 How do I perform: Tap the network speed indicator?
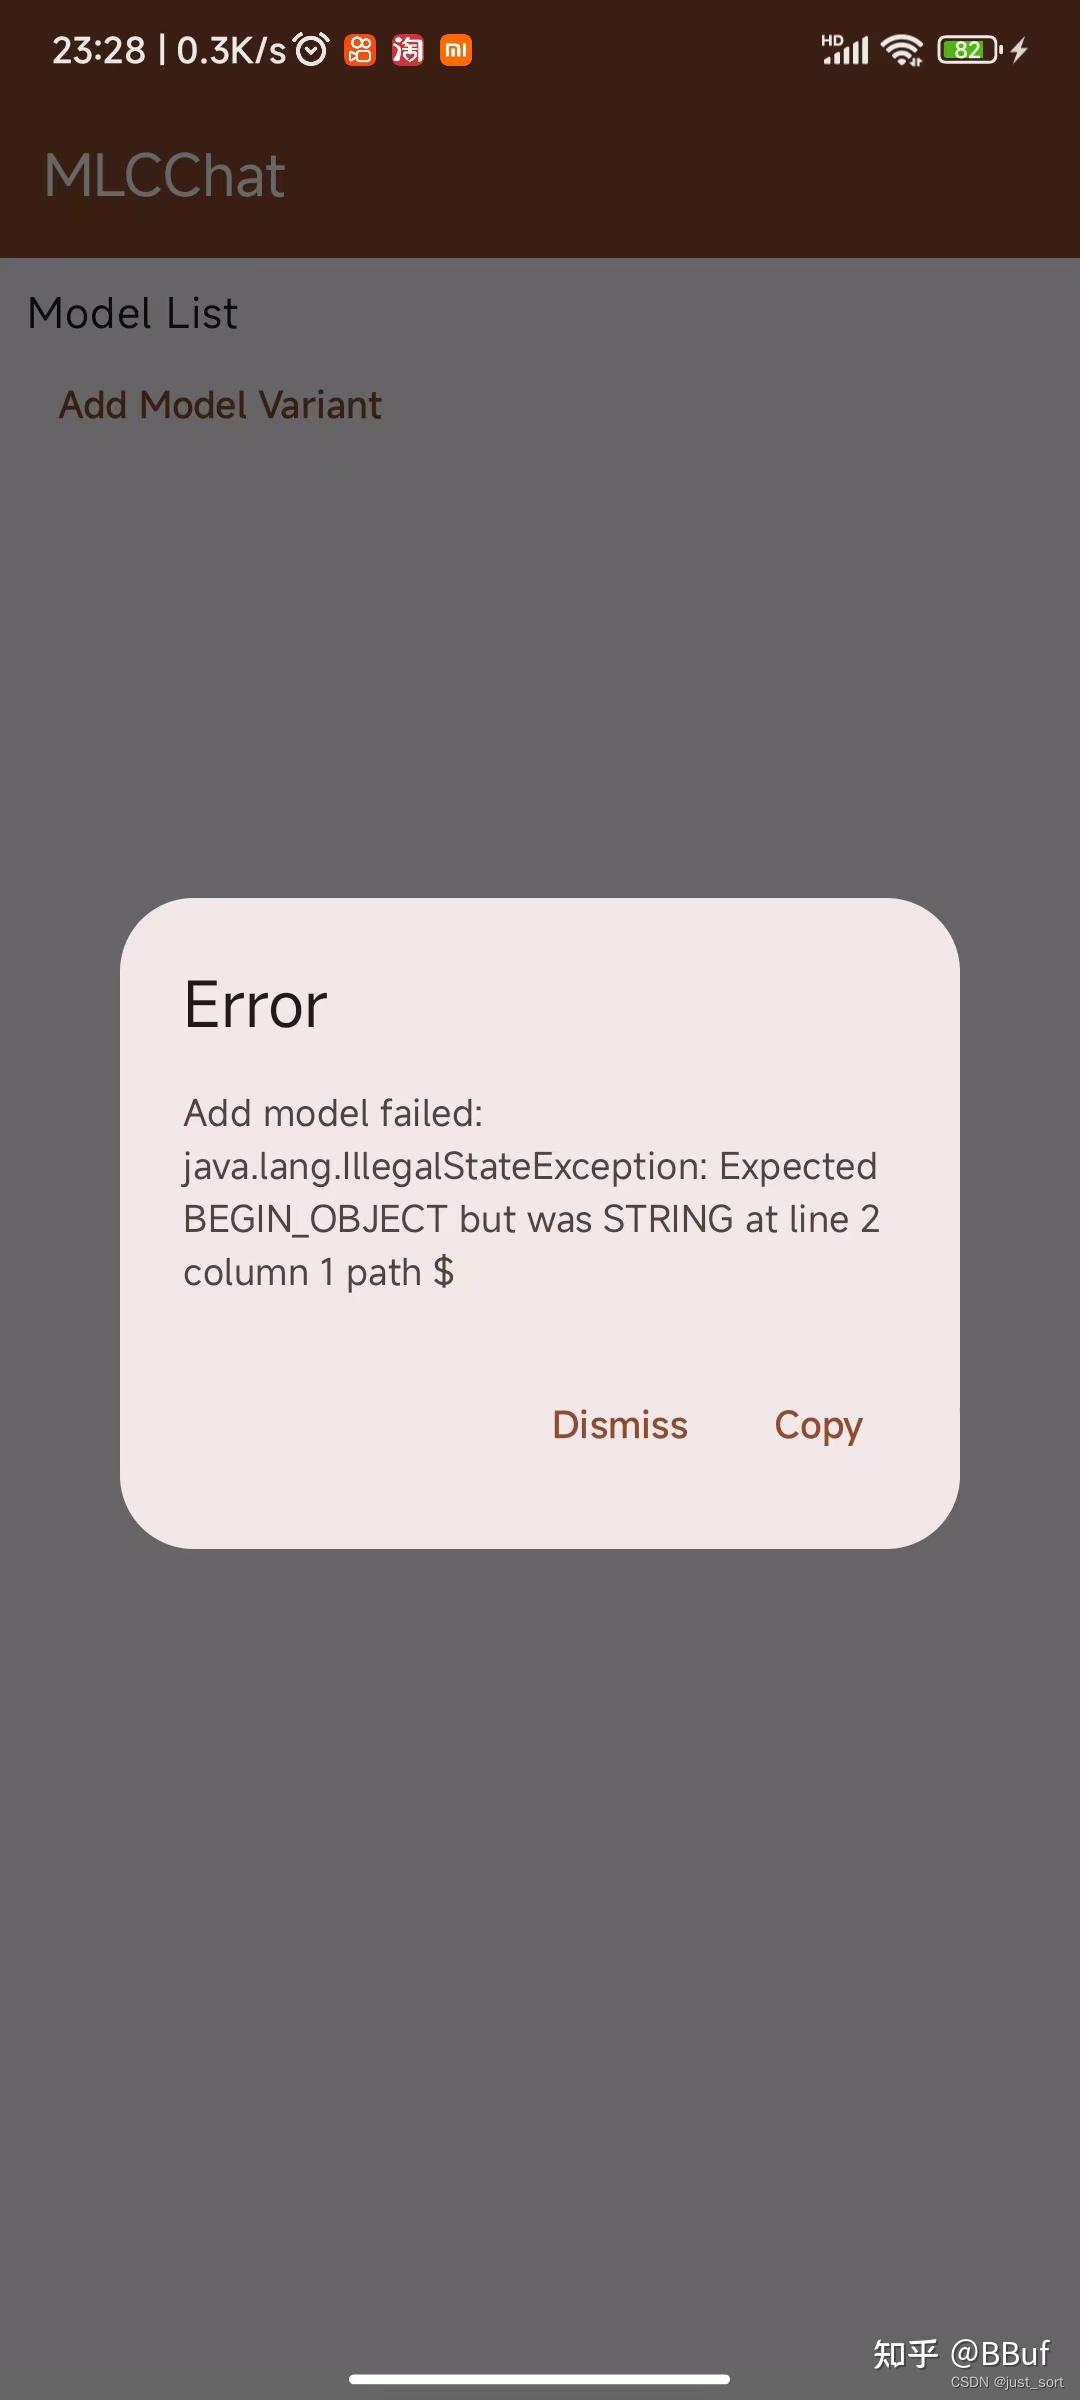(x=231, y=50)
